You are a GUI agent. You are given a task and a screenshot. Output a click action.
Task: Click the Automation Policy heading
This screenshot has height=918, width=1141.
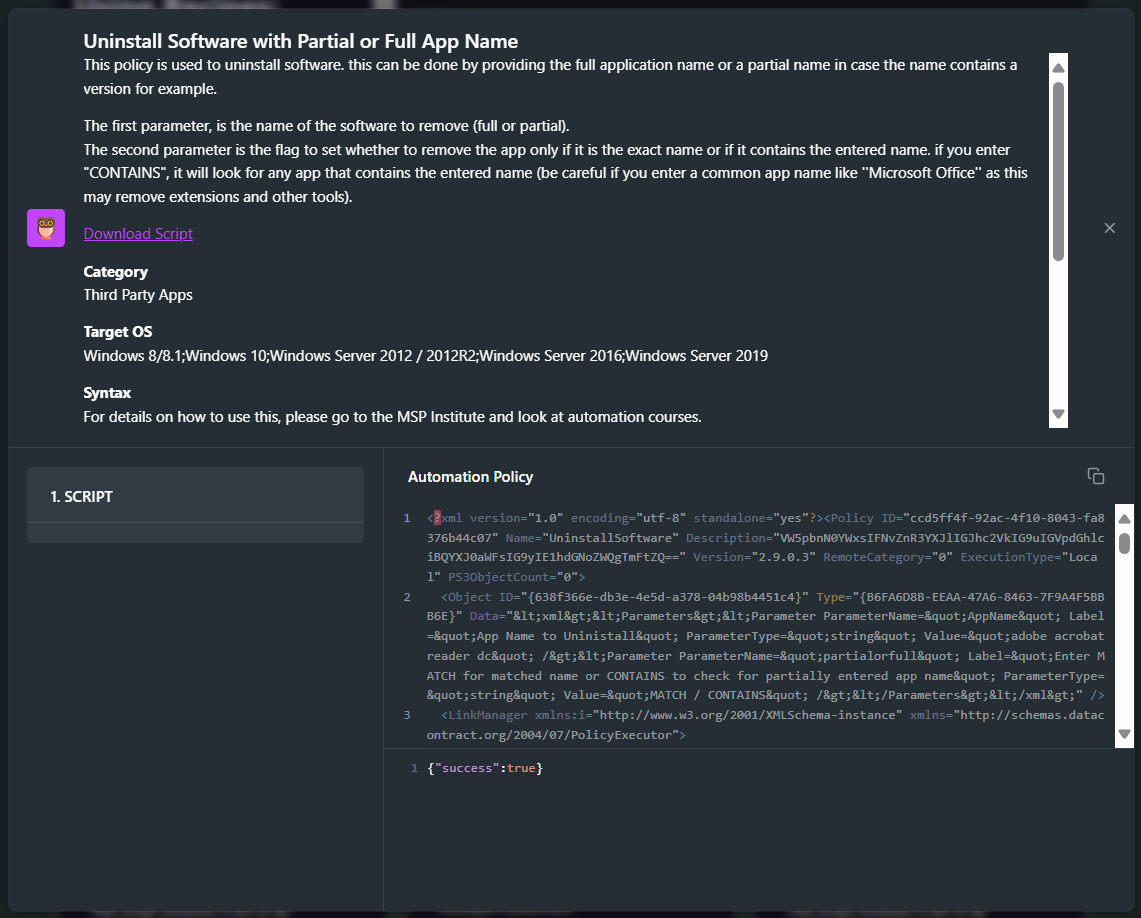470,476
